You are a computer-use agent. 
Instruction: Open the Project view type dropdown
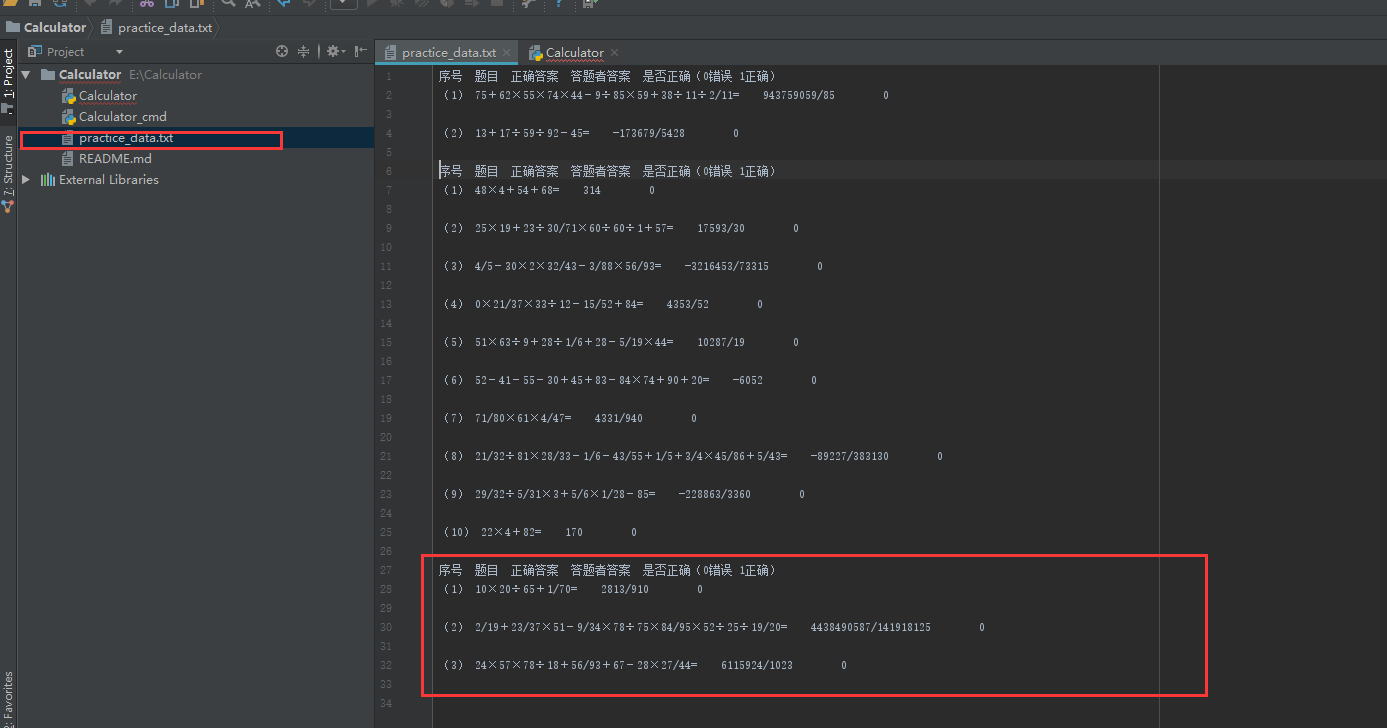point(119,52)
